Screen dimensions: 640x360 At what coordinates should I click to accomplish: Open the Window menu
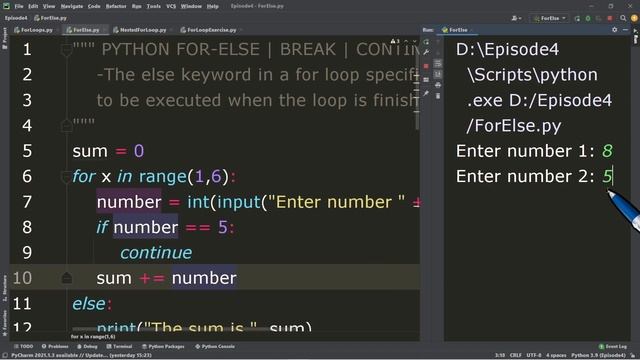pos(191,6)
